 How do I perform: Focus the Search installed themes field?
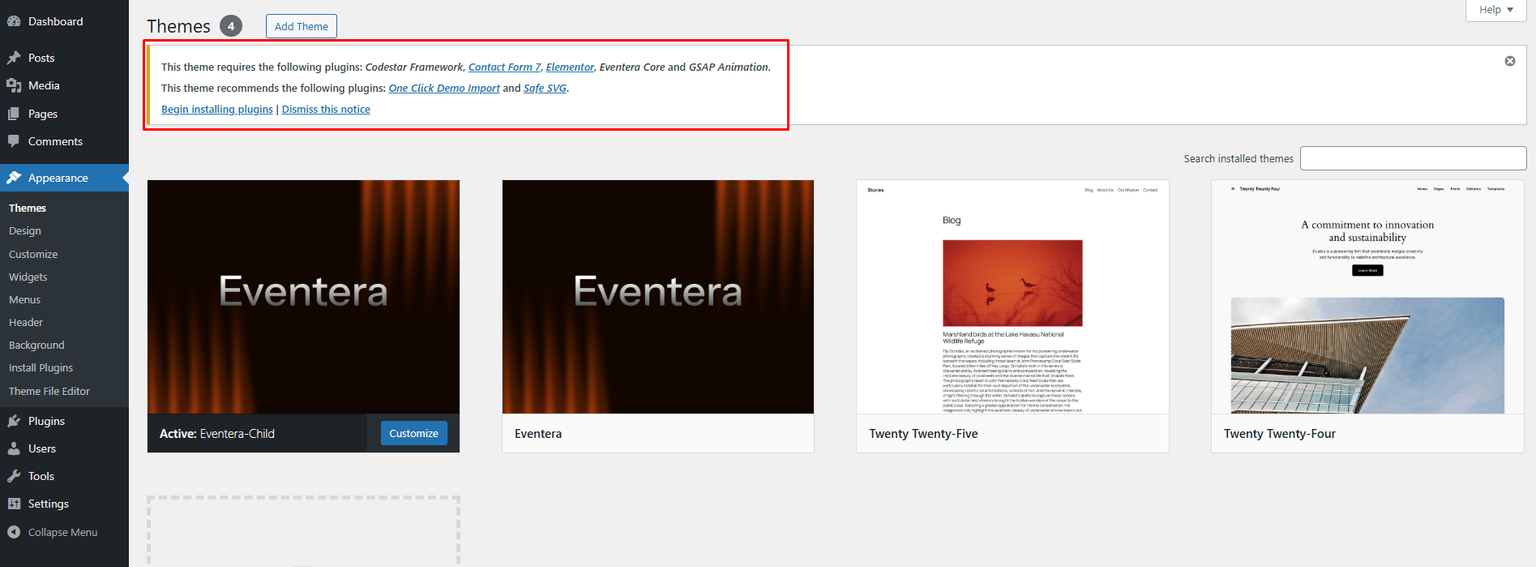tap(1413, 158)
